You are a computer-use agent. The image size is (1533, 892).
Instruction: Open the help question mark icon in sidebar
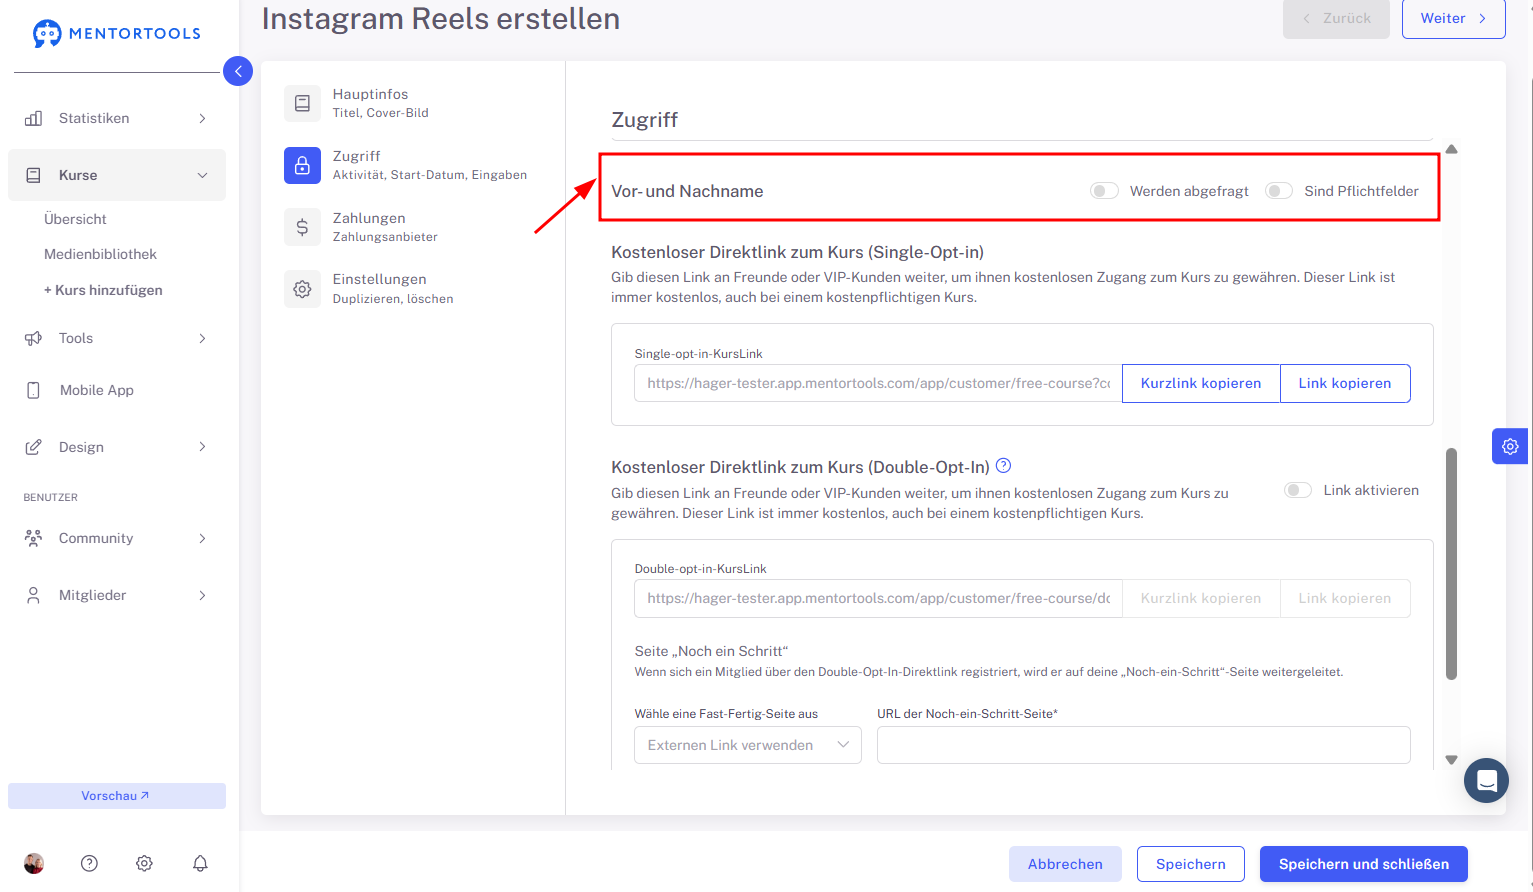click(x=89, y=863)
